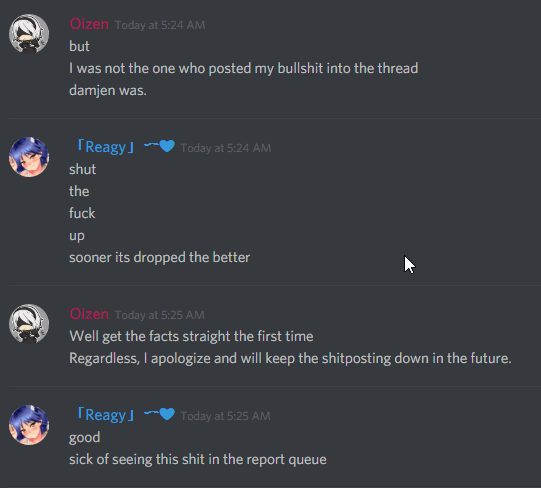The width and height of the screenshot is (541, 488).
Task: Click Reagy's 'Today at 5:25 AM' timestamp
Action: click(226, 416)
